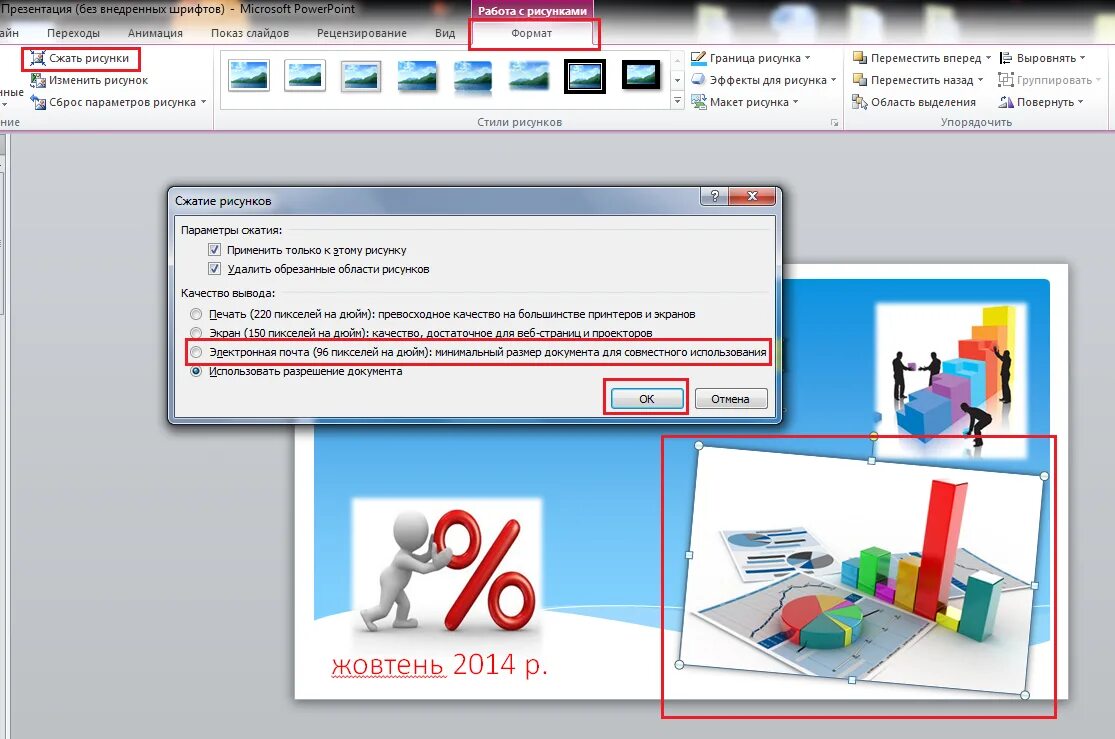Screen dimensions: 1115x739
Task: Expand the Макет рисунка dropdown arrow
Action: point(796,102)
